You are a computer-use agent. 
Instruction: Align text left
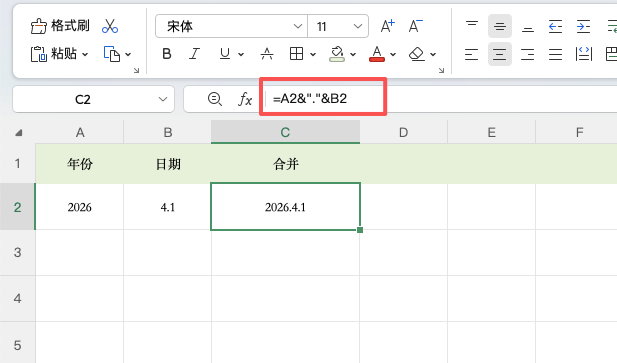[x=471, y=54]
